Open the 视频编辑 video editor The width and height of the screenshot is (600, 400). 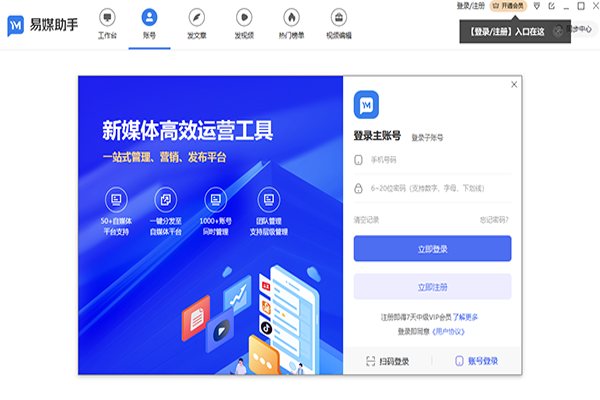coord(339,24)
